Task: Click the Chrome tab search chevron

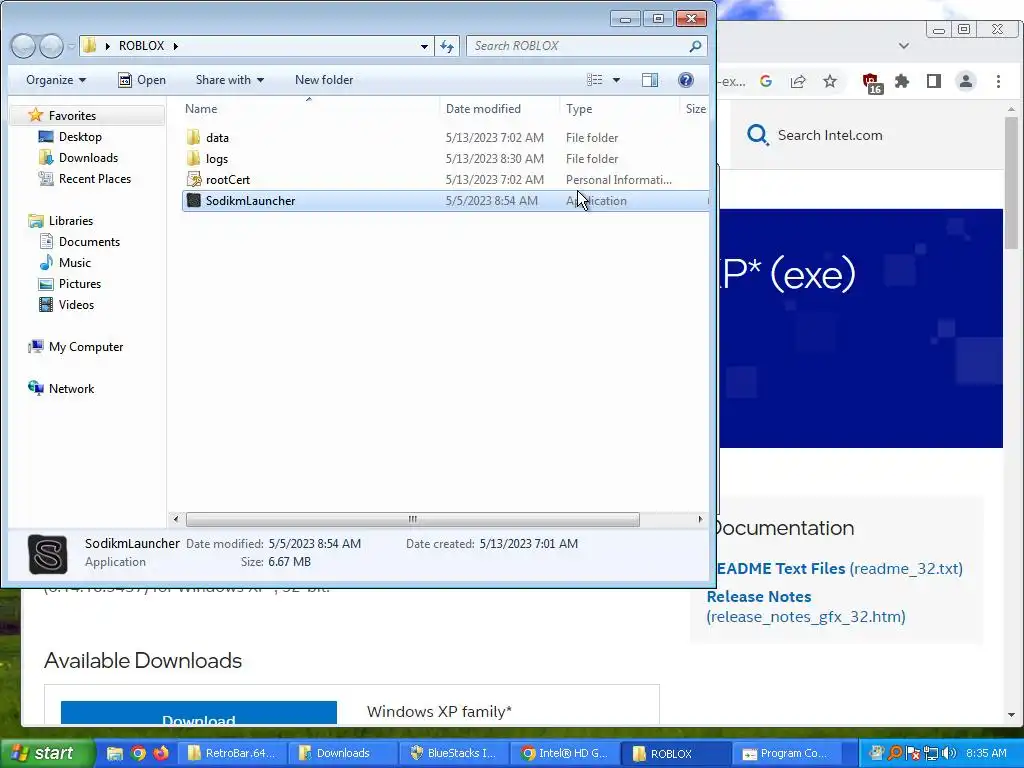Action: 904,46
